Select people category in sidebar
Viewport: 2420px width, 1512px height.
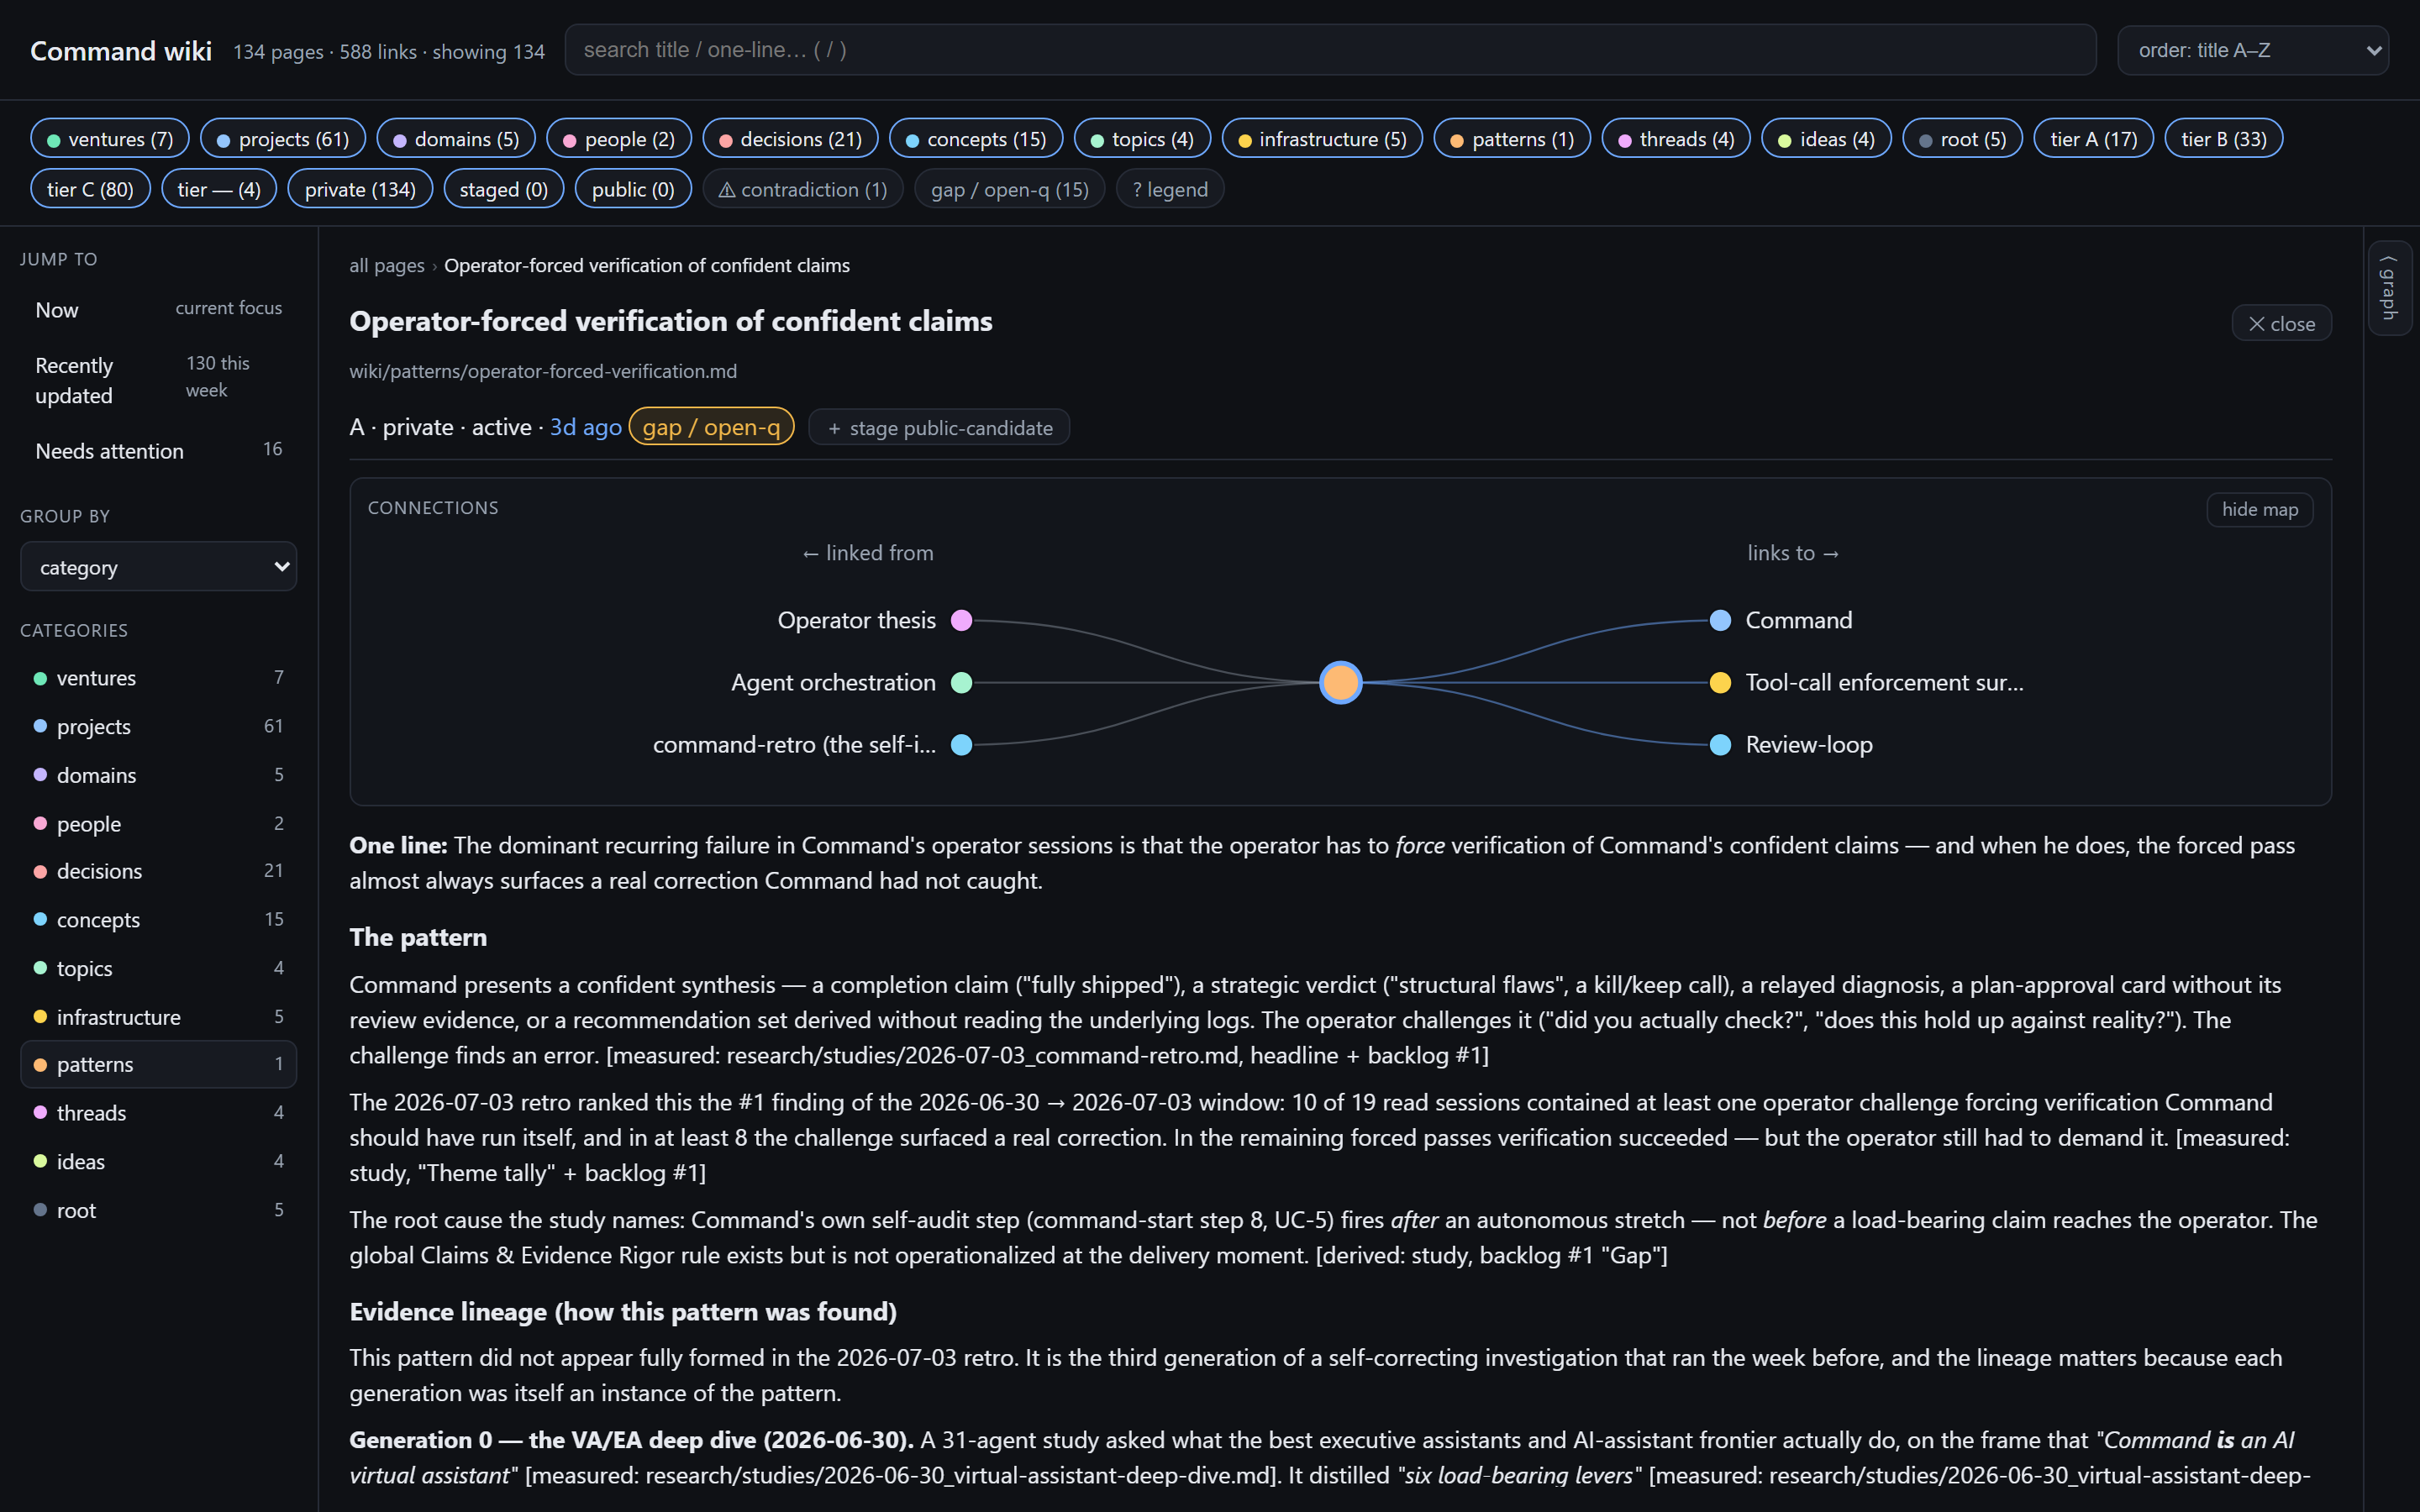158,823
